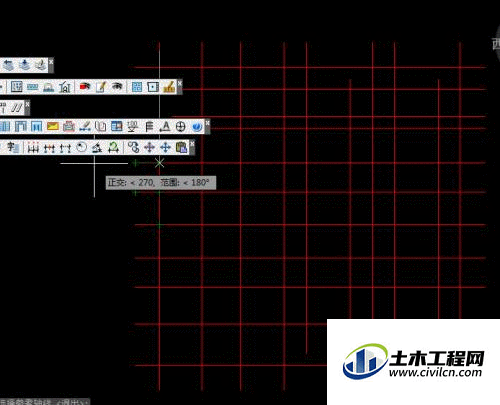Viewport: 500px width, 405px height.
Task: Click the layer icon with pen
Action: click(40, 65)
